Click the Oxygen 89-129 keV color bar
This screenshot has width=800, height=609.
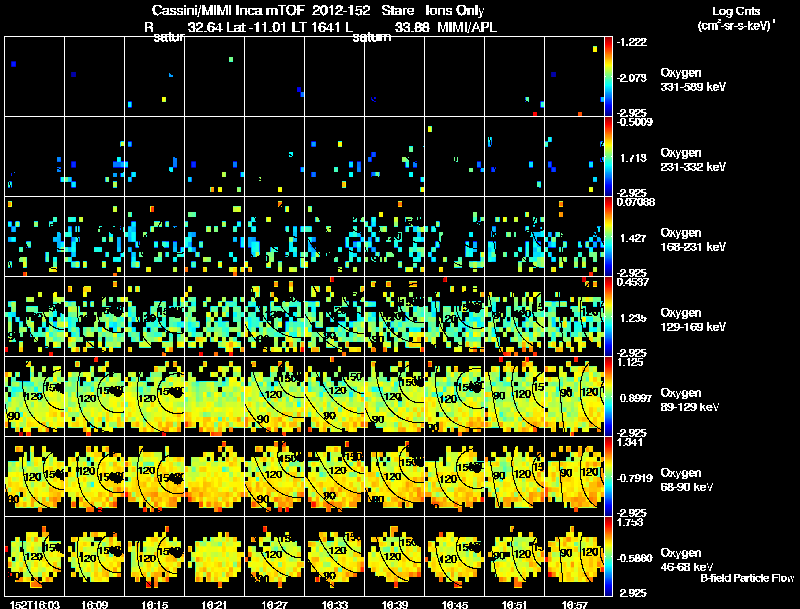coord(608,397)
